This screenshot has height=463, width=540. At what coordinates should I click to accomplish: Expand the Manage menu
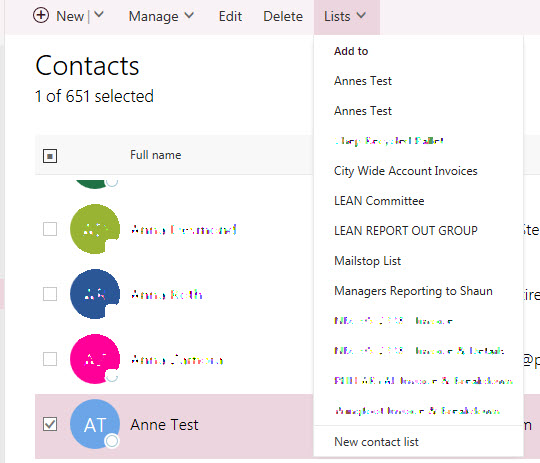pos(161,16)
